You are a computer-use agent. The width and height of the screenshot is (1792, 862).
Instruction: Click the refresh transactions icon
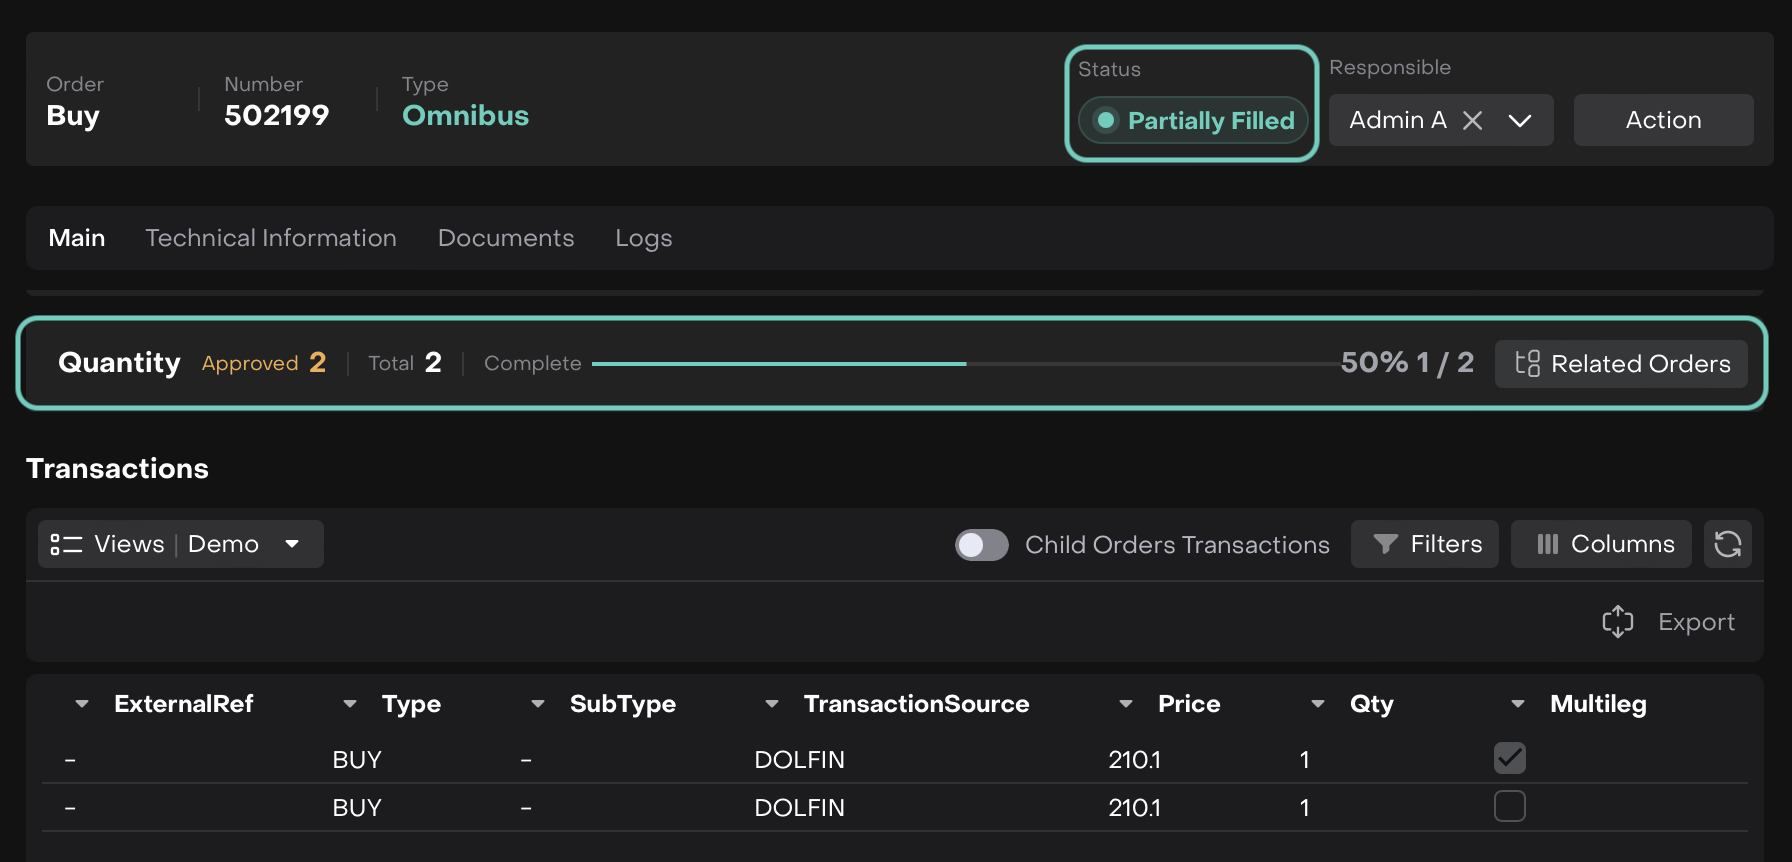(x=1727, y=544)
